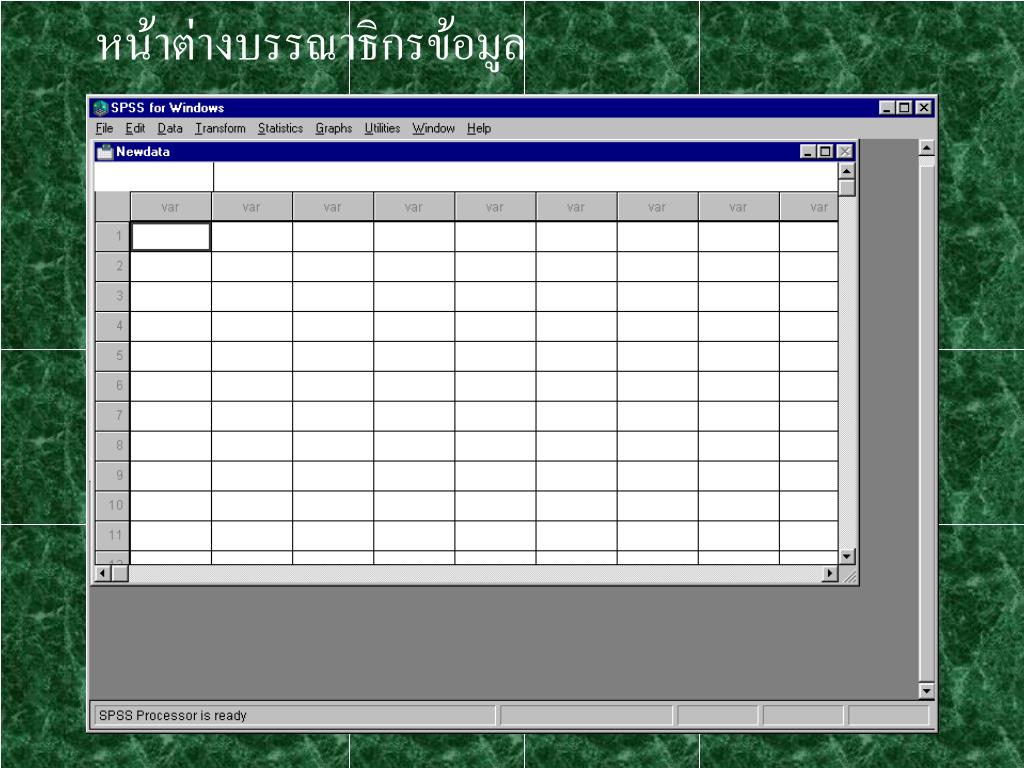Screen dimensions: 1024x768
Task: Minimize the Newdata window
Action: tap(808, 152)
